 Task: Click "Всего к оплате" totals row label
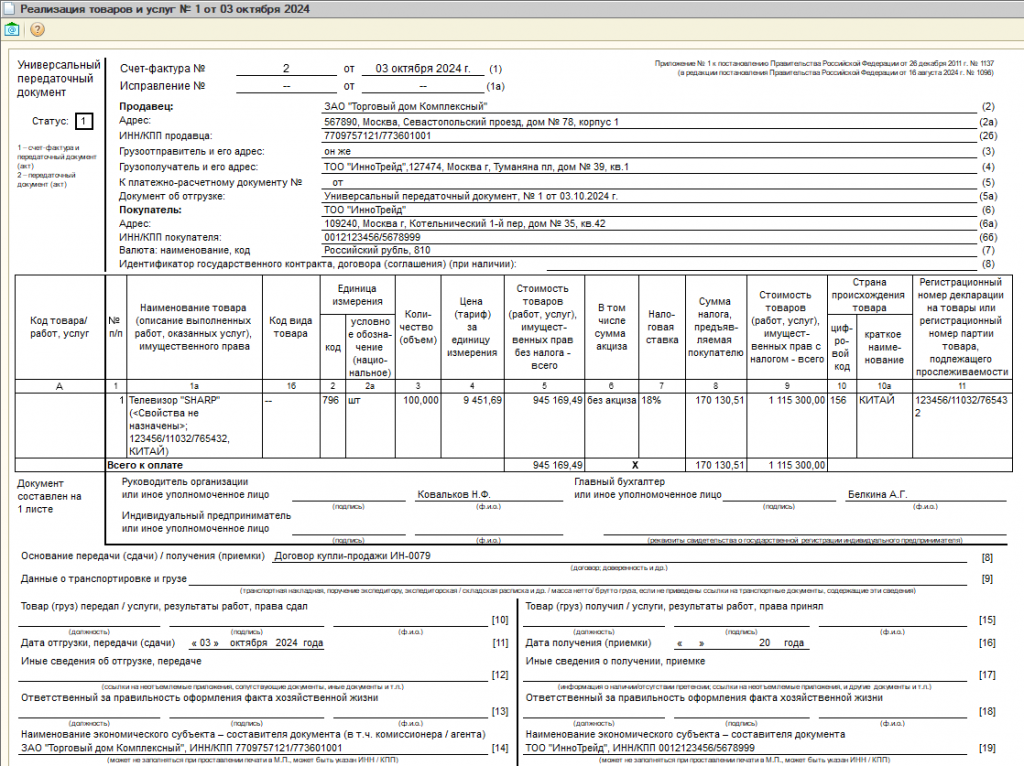(145, 466)
